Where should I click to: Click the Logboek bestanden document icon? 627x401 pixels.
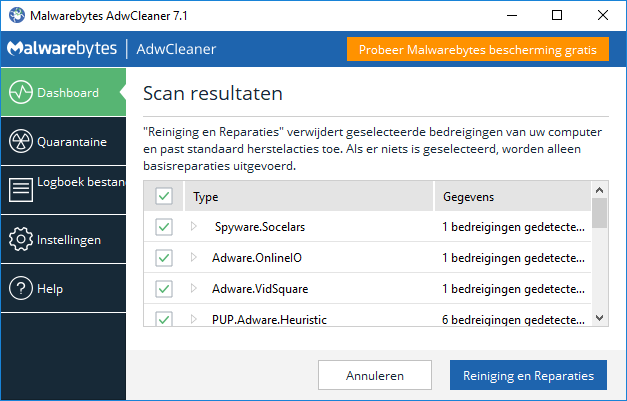tap(21, 190)
